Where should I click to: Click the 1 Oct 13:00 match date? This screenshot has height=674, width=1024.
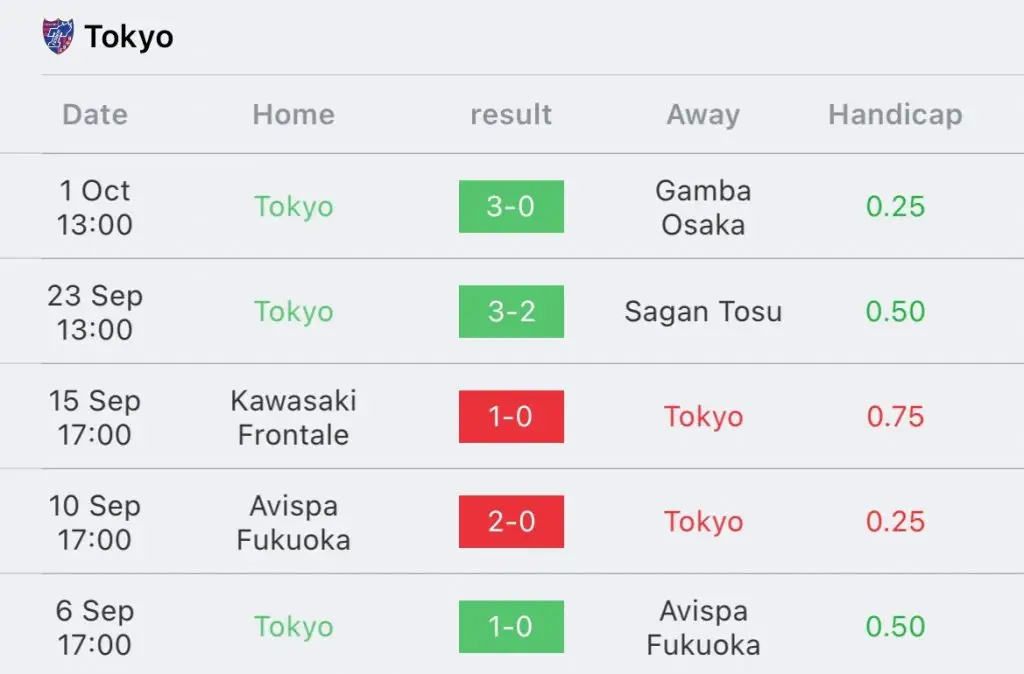pyautogui.click(x=95, y=207)
